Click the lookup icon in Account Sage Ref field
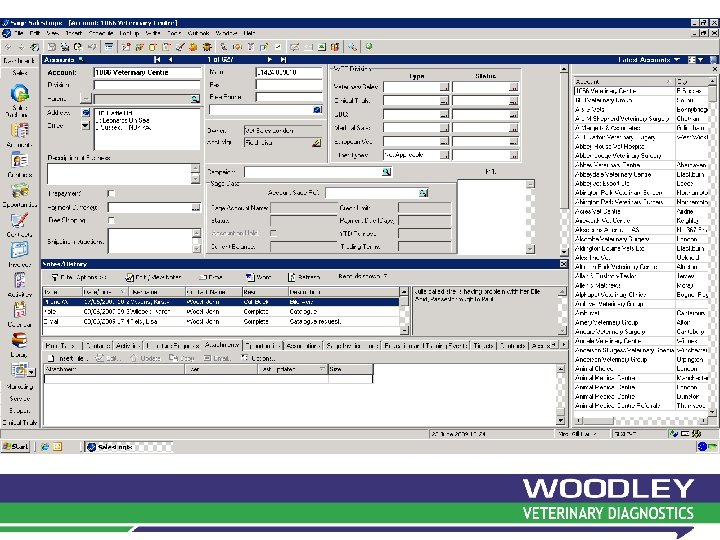This screenshot has height=540, width=720. pos(423,193)
